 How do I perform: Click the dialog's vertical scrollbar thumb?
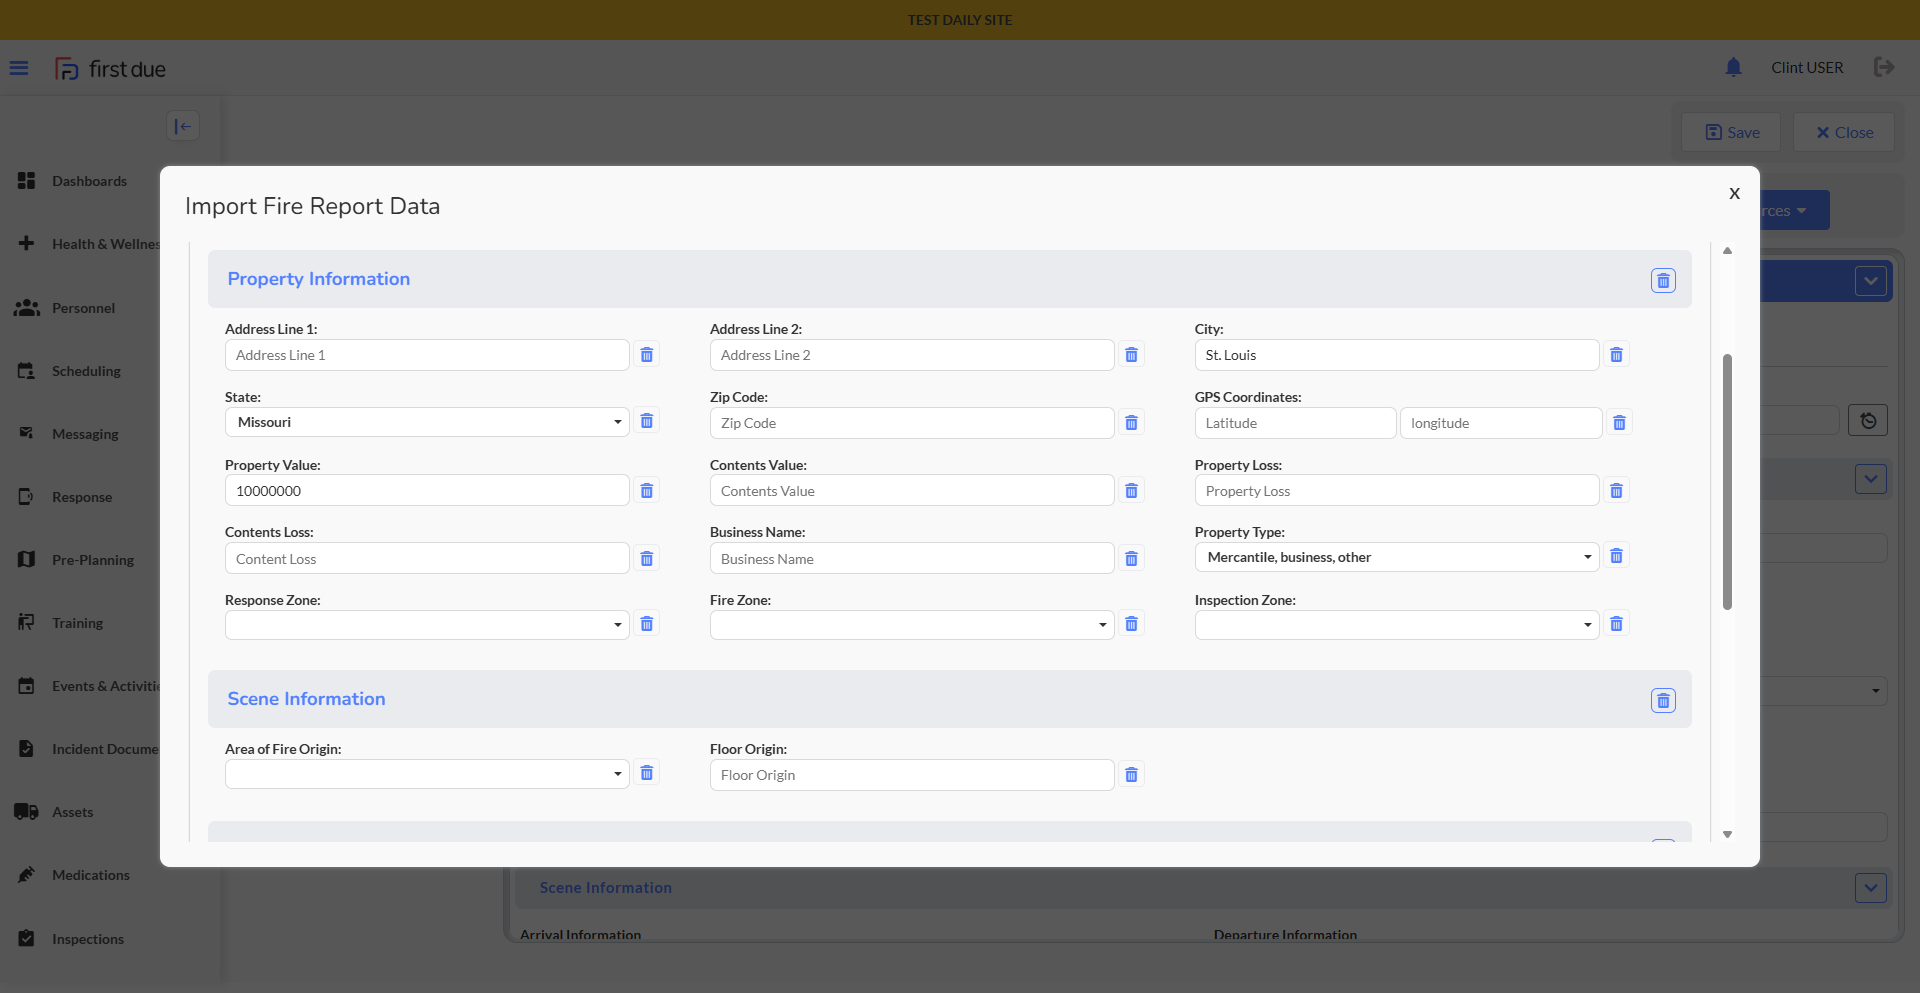click(x=1727, y=480)
